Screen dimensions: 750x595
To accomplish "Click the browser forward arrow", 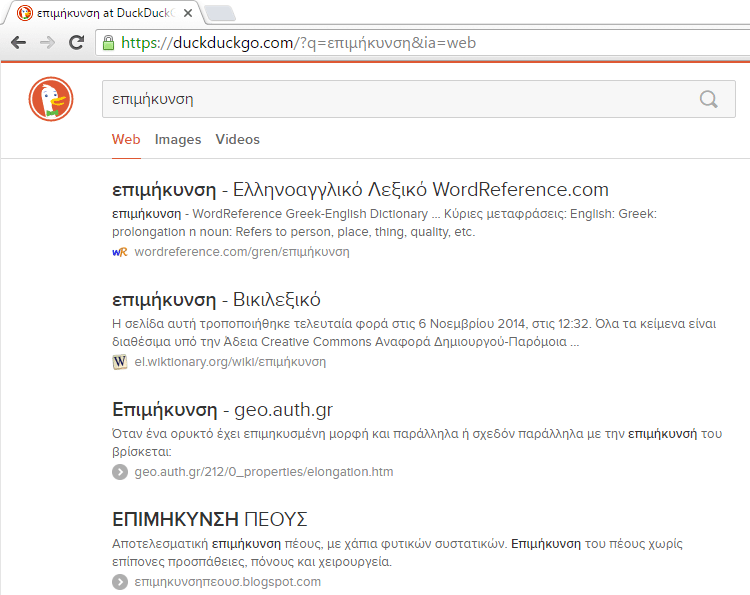I will 47,43.
